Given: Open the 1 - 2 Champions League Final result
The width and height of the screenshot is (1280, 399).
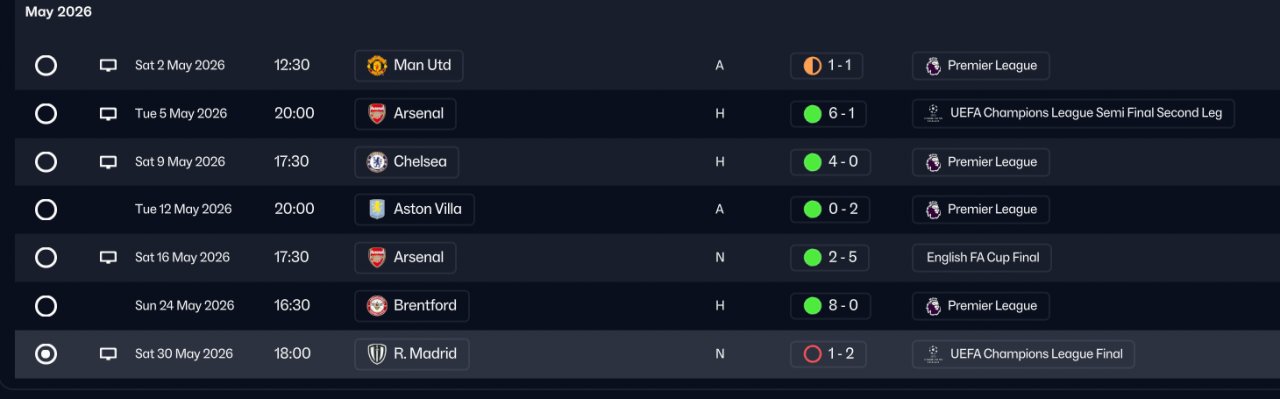Looking at the screenshot, I should [828, 354].
